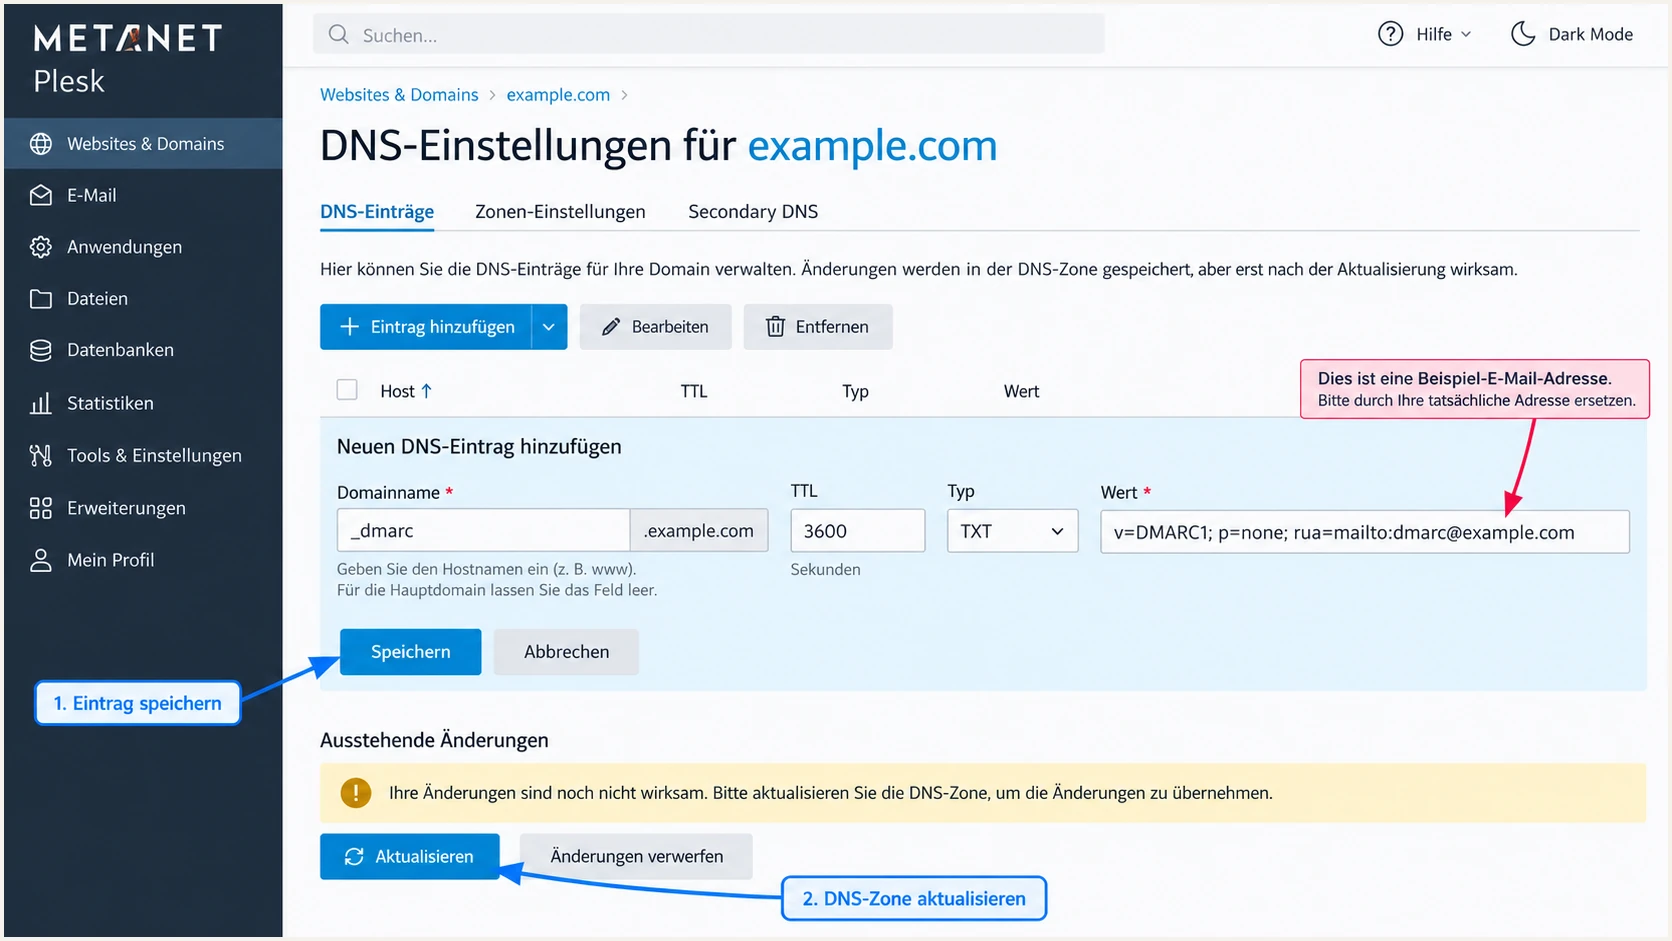Click the Typ column header
1672x941 pixels.
[855, 391]
